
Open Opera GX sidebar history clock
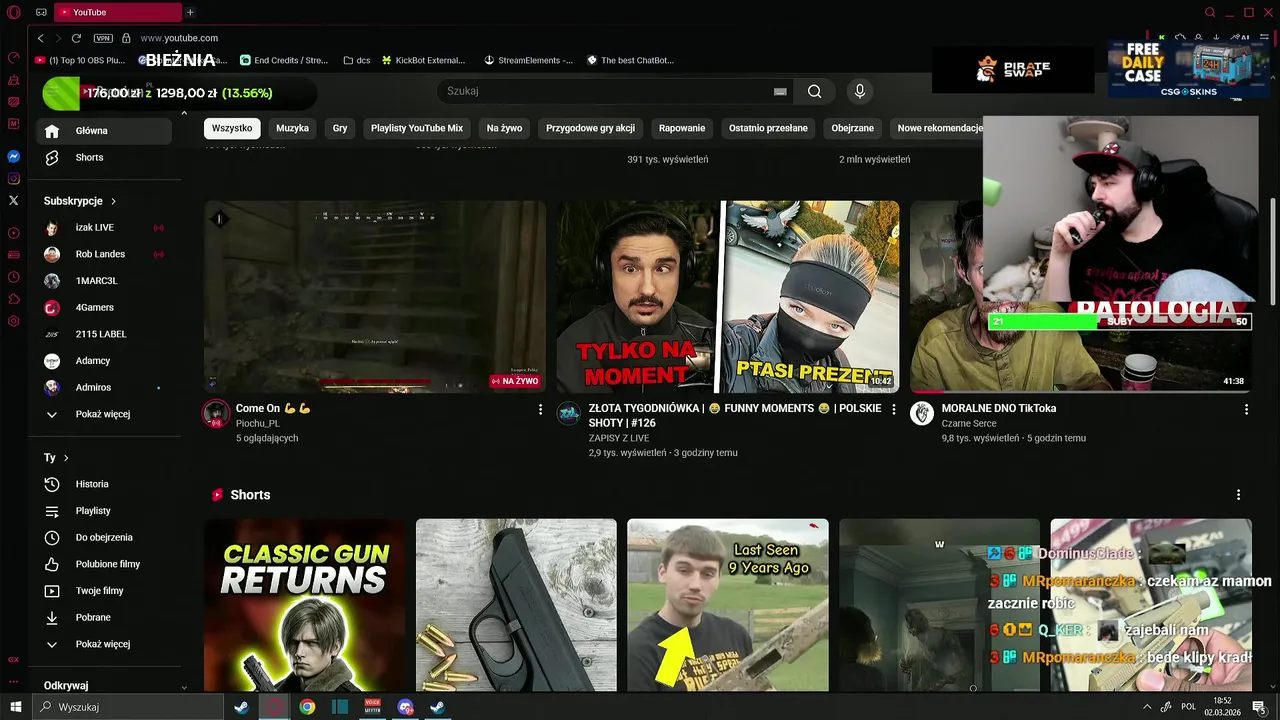(14, 278)
